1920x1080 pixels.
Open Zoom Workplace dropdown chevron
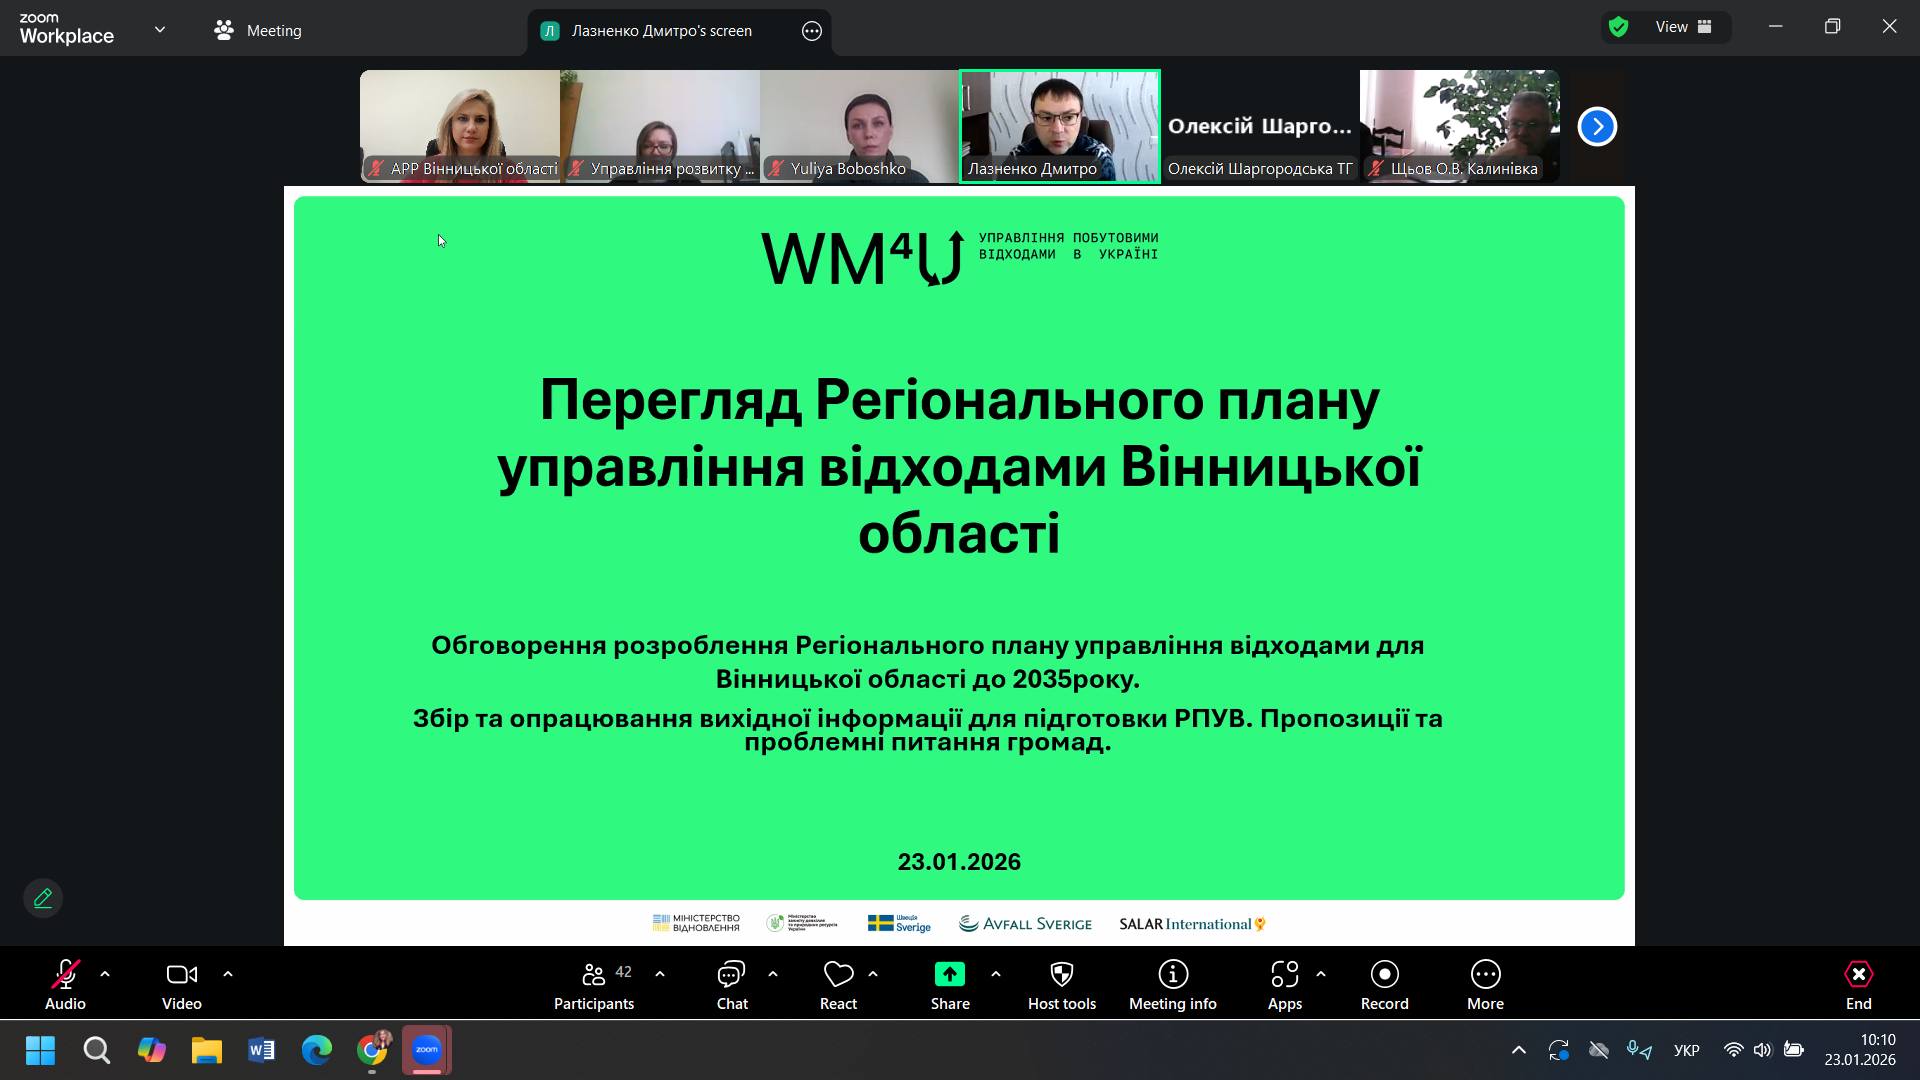coord(160,30)
